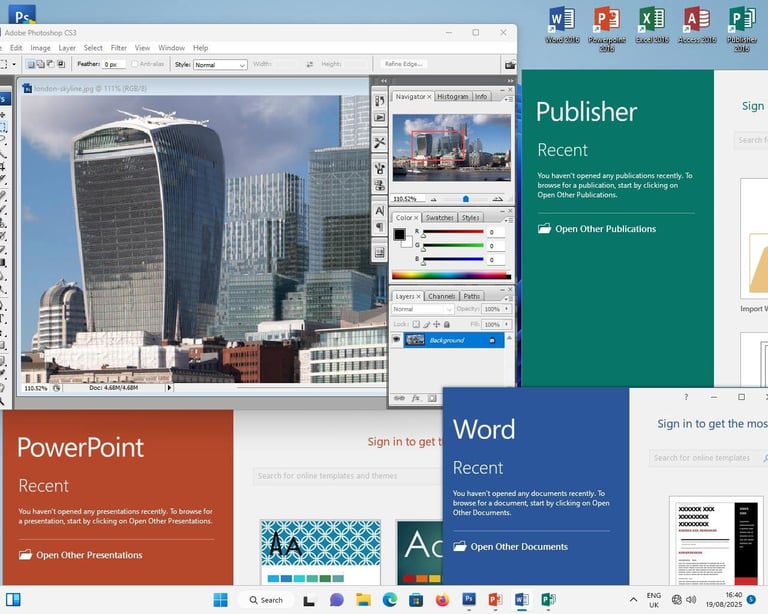Open the Actions panel icon in Photoshop dock

coord(380,118)
